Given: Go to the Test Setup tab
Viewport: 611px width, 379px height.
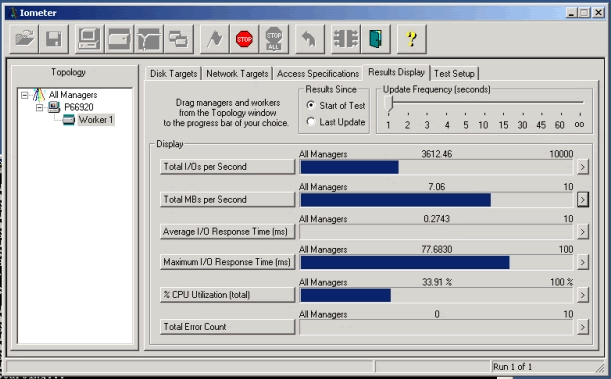Looking at the screenshot, I should 454,74.
